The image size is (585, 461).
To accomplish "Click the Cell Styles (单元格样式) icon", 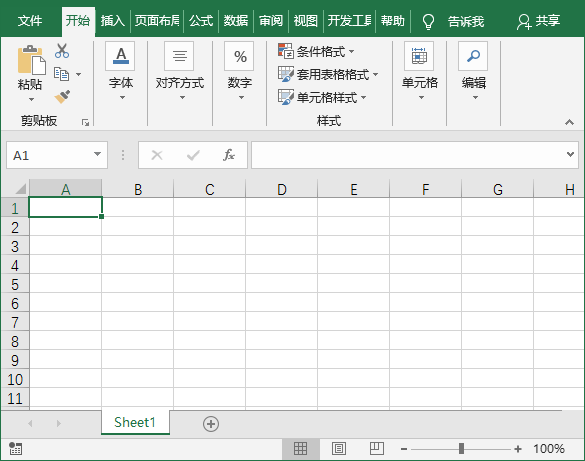I will [286, 97].
